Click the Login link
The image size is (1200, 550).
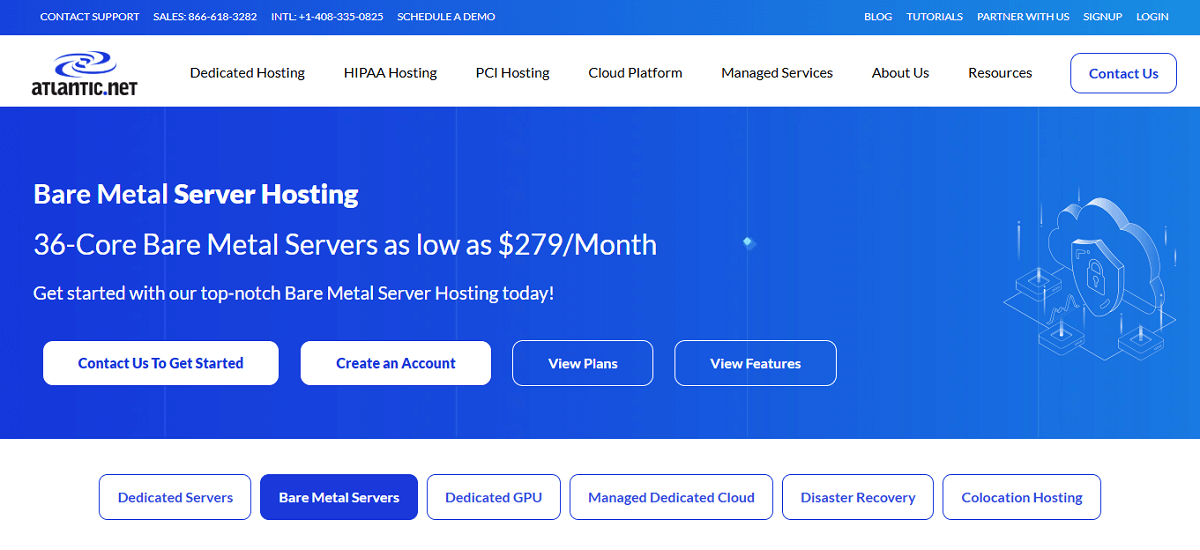pos(1153,17)
